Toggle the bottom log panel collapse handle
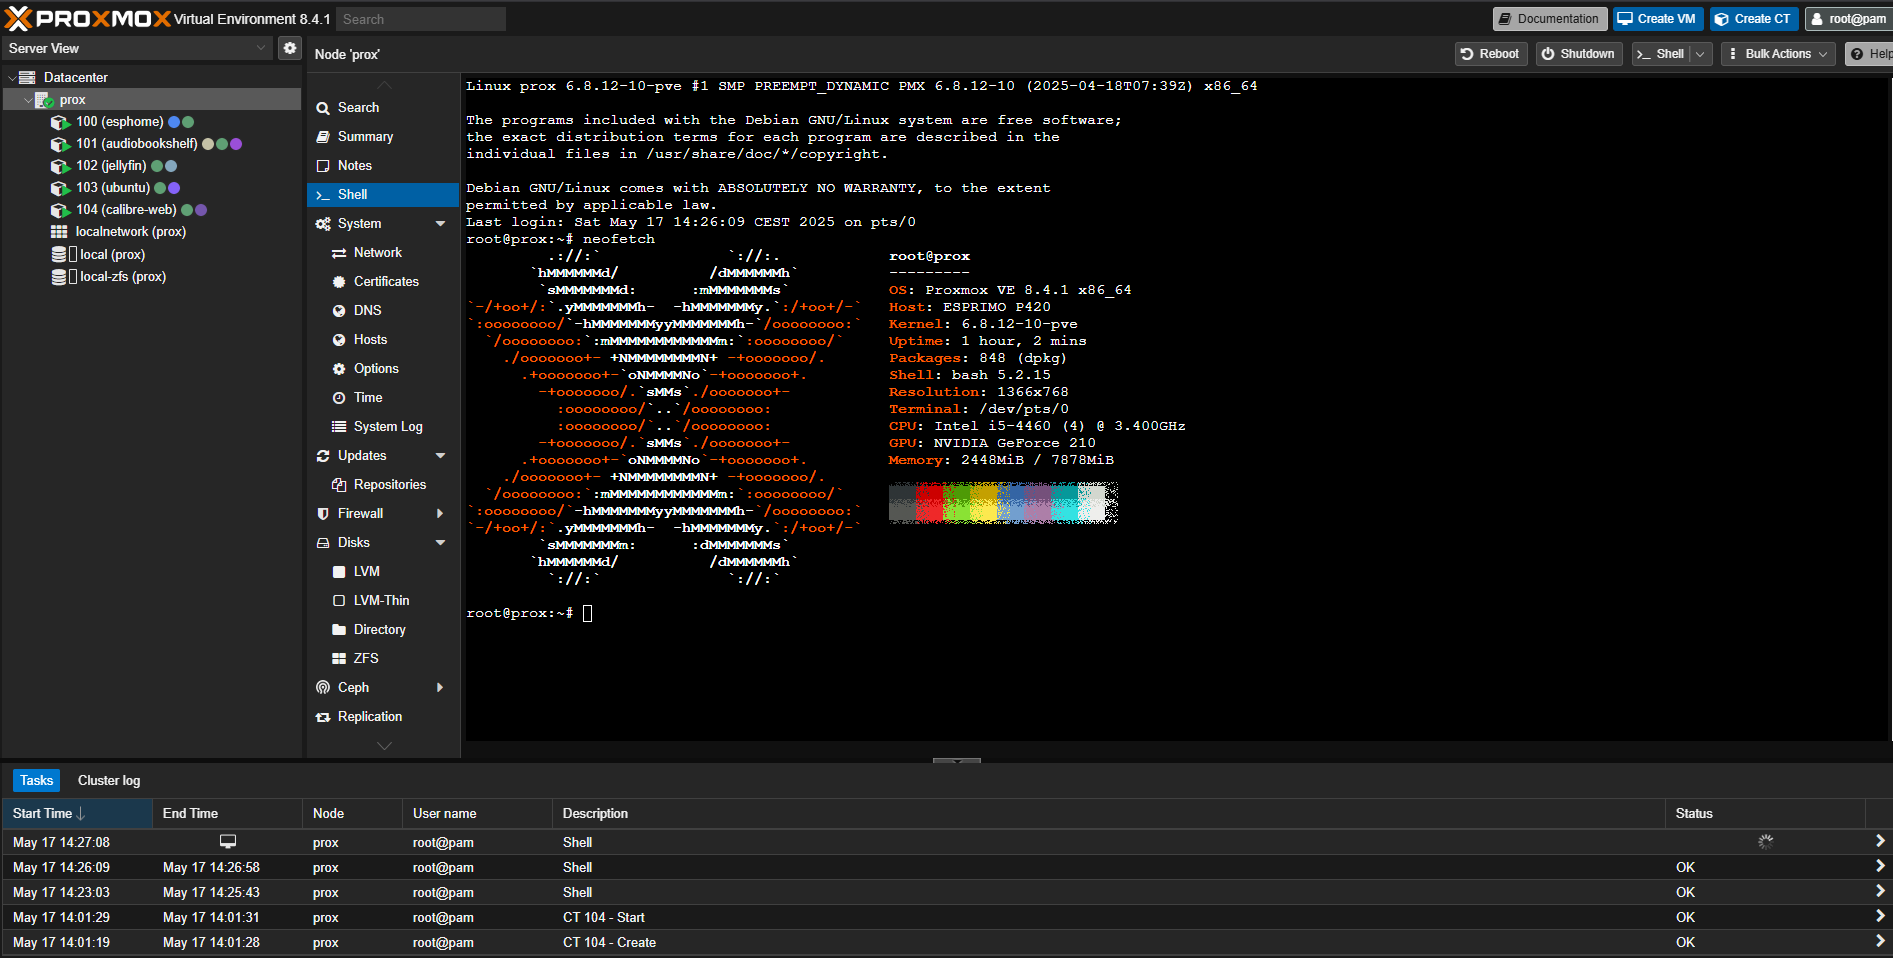 957,761
